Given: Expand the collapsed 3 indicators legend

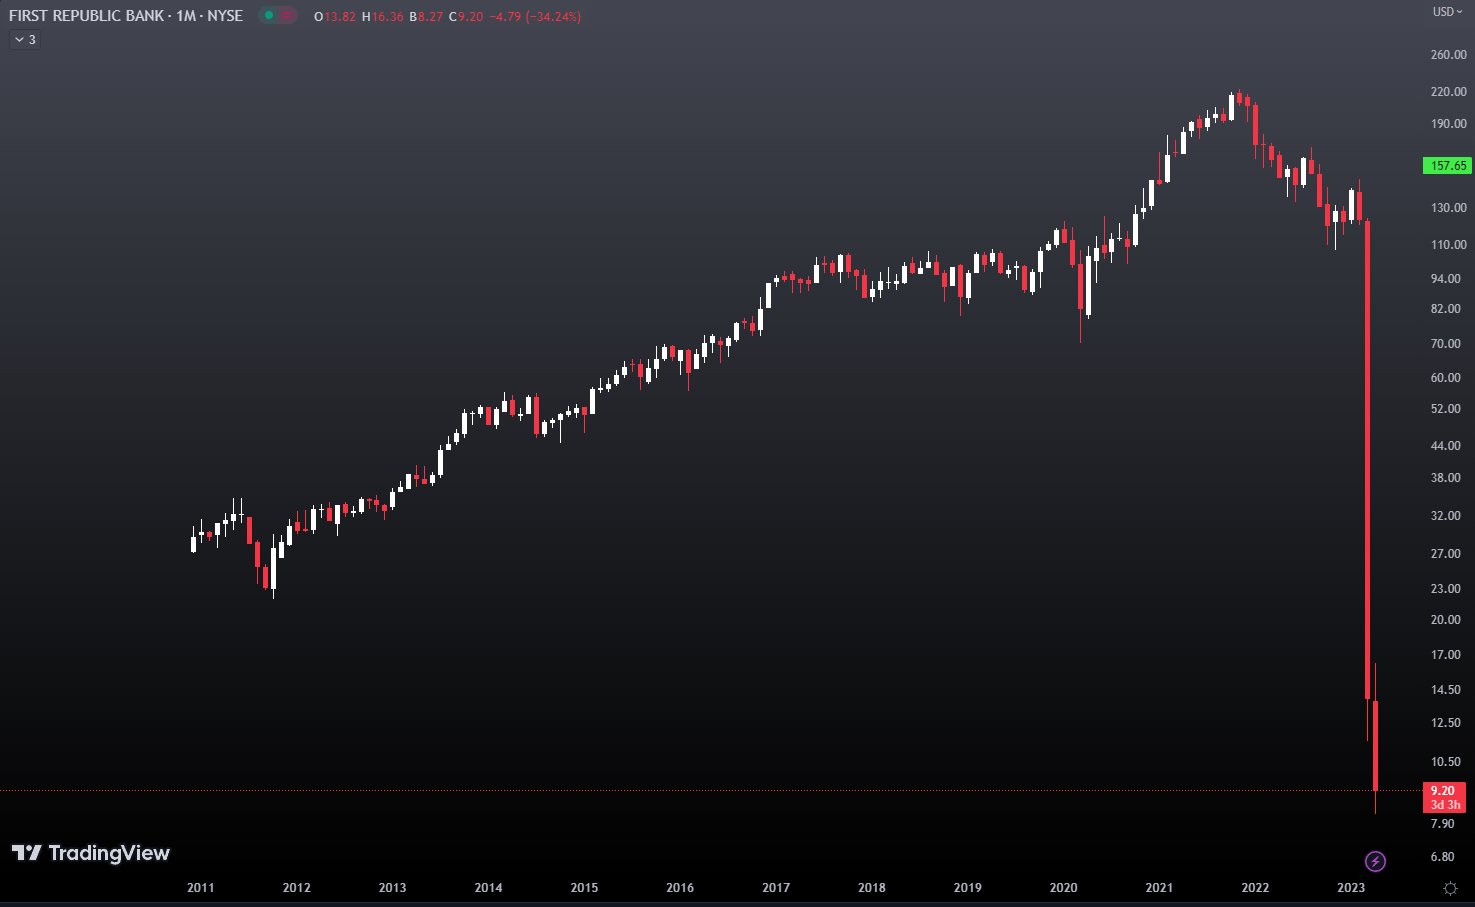Looking at the screenshot, I should coord(25,40).
